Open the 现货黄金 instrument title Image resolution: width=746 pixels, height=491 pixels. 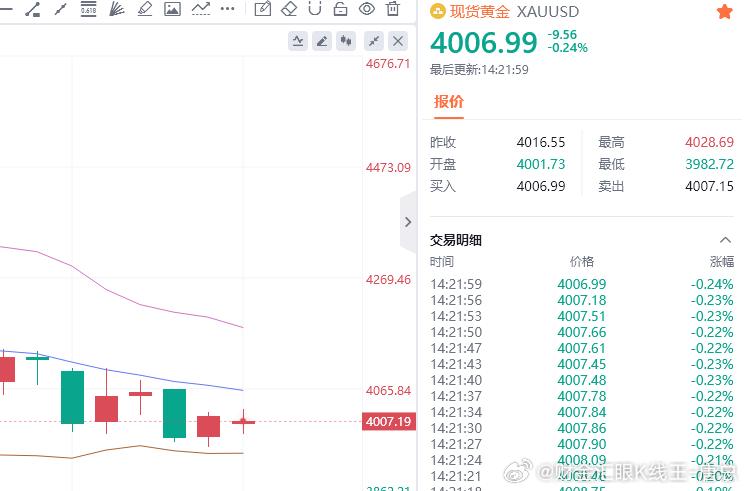(x=479, y=11)
